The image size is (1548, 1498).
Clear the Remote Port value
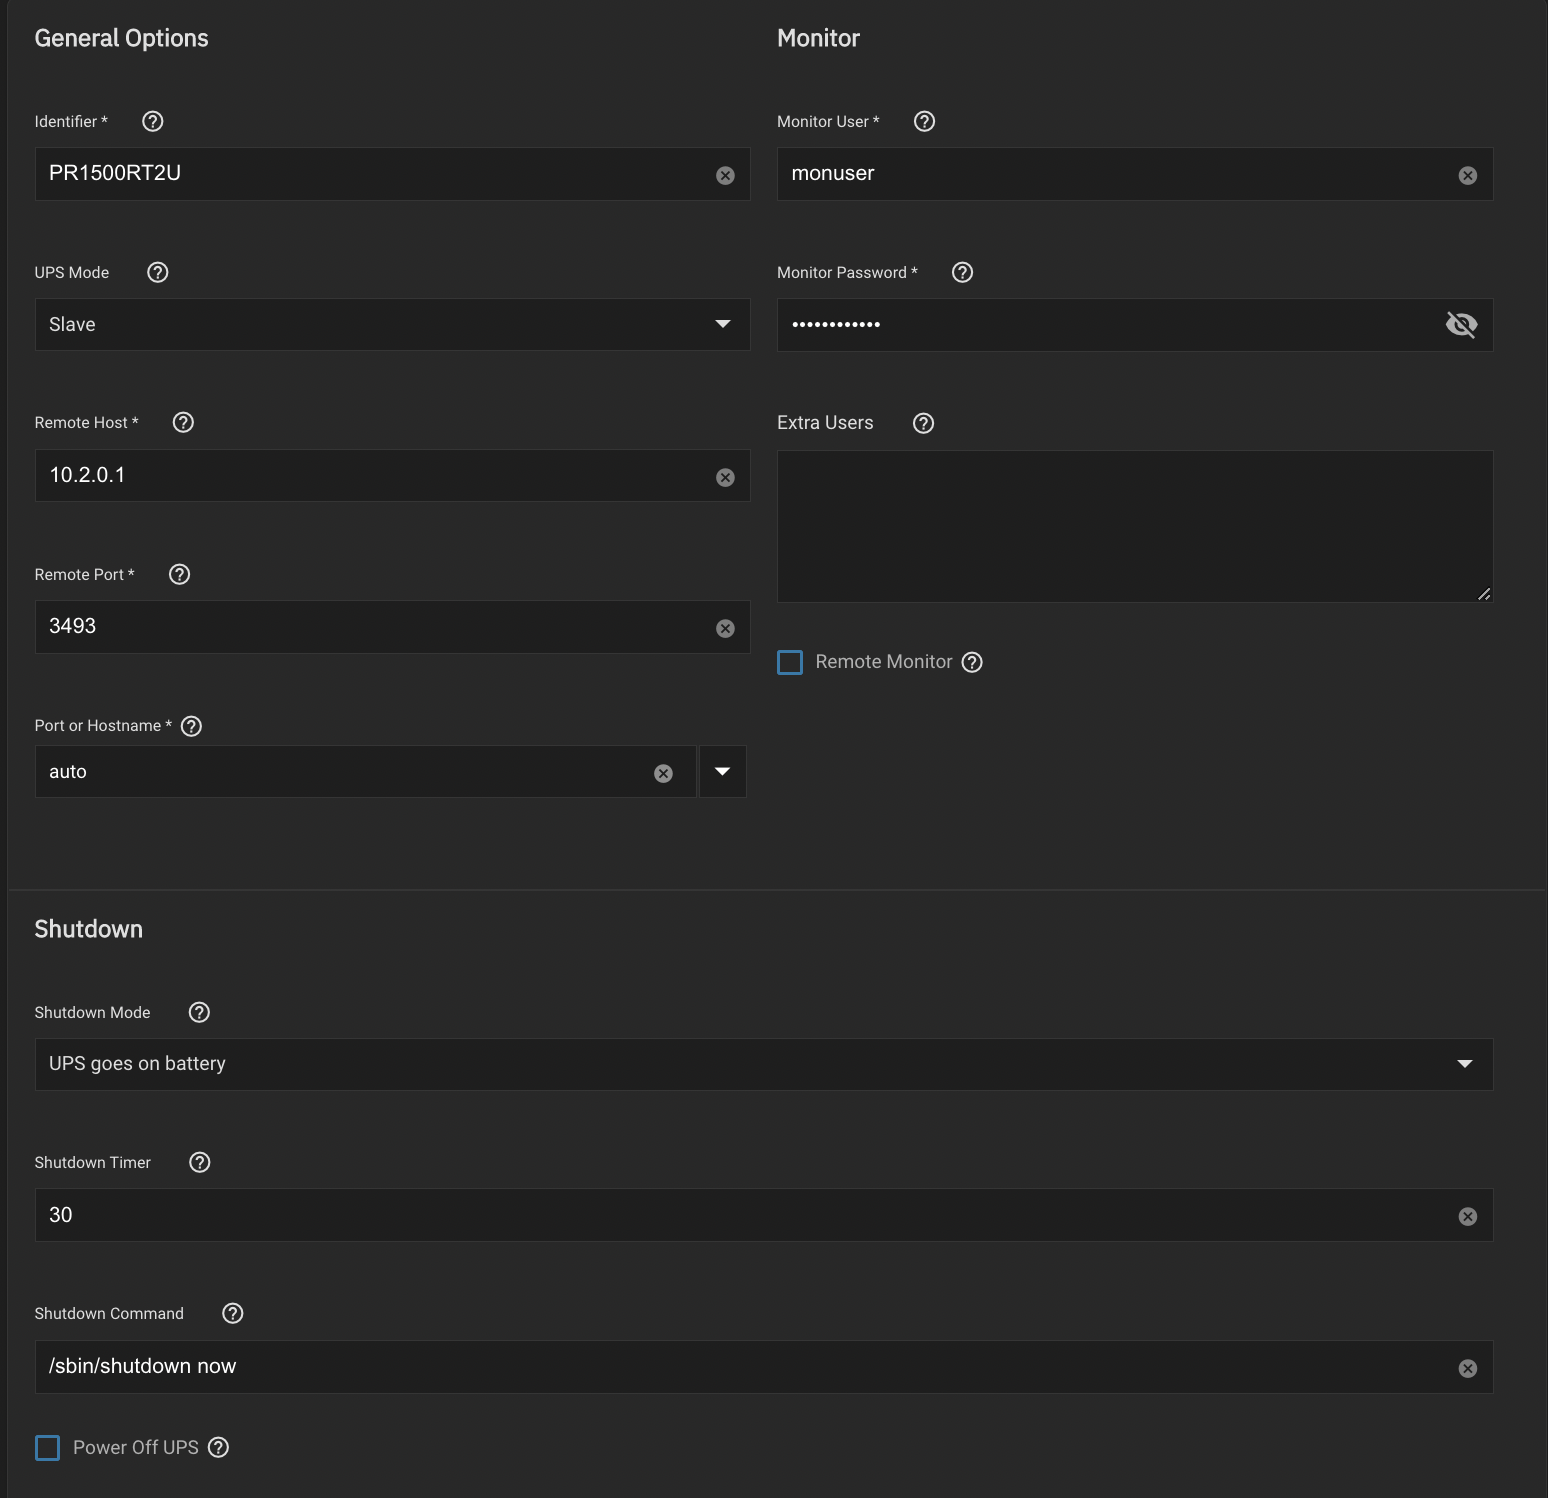click(725, 628)
